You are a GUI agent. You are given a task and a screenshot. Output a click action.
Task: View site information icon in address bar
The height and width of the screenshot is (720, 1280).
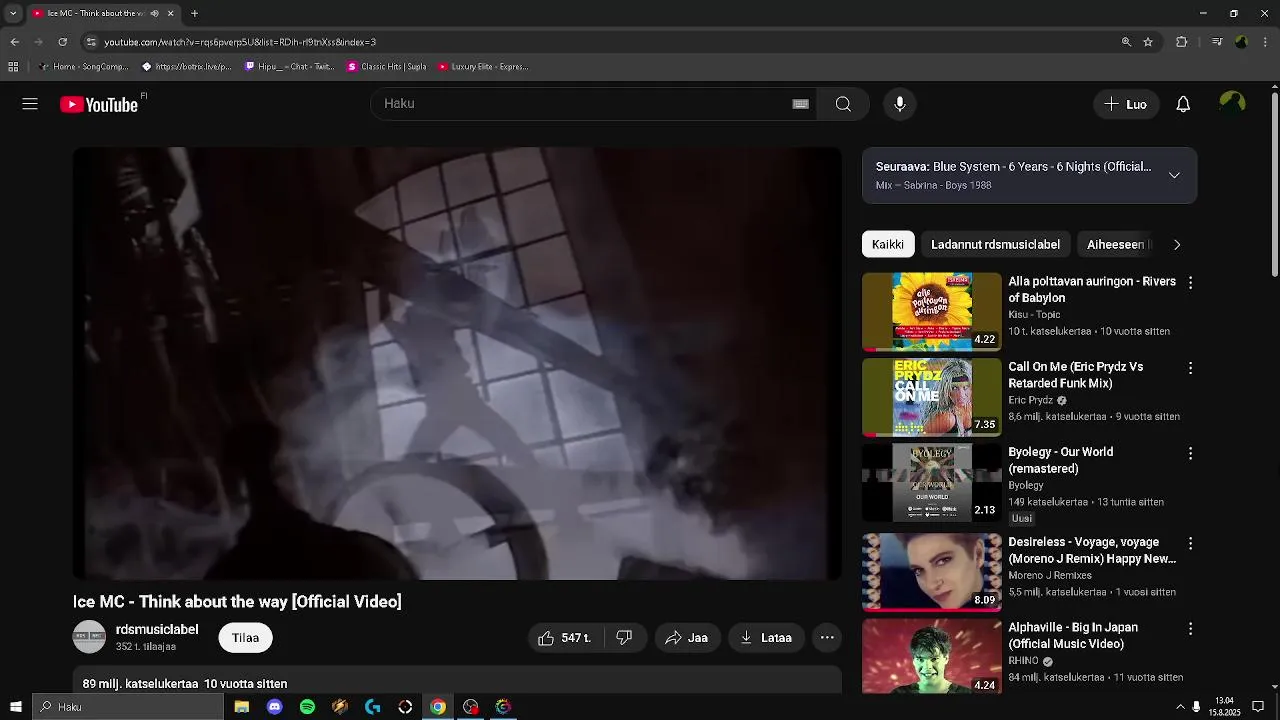(x=91, y=42)
